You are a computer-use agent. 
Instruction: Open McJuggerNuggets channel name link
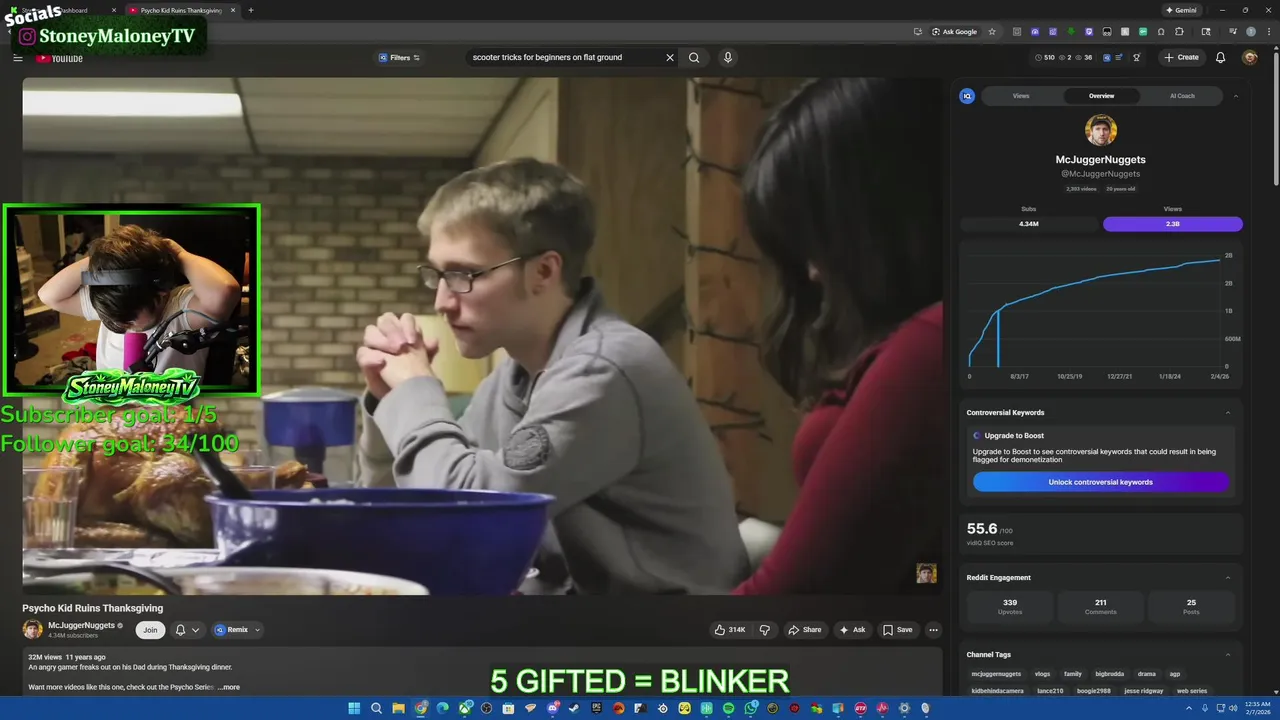(x=81, y=625)
